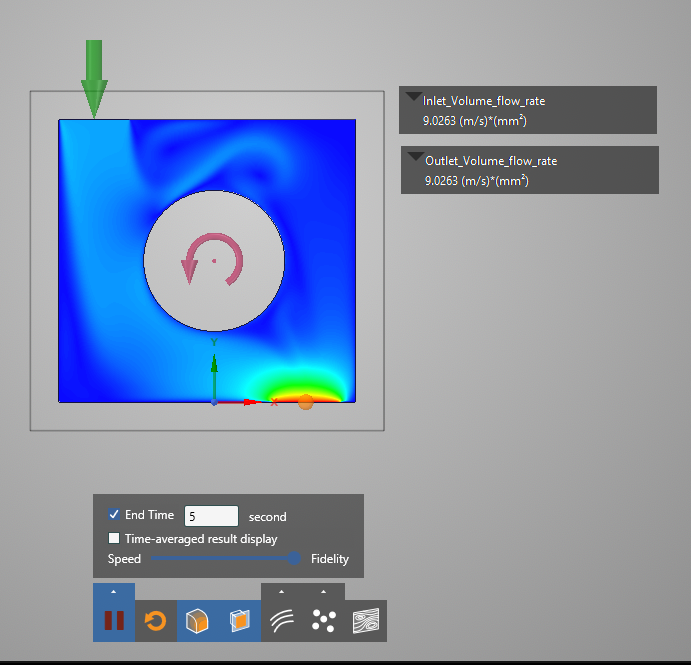
Task: Click the Inlet_Volume_flow_rate label
Action: coord(484,101)
